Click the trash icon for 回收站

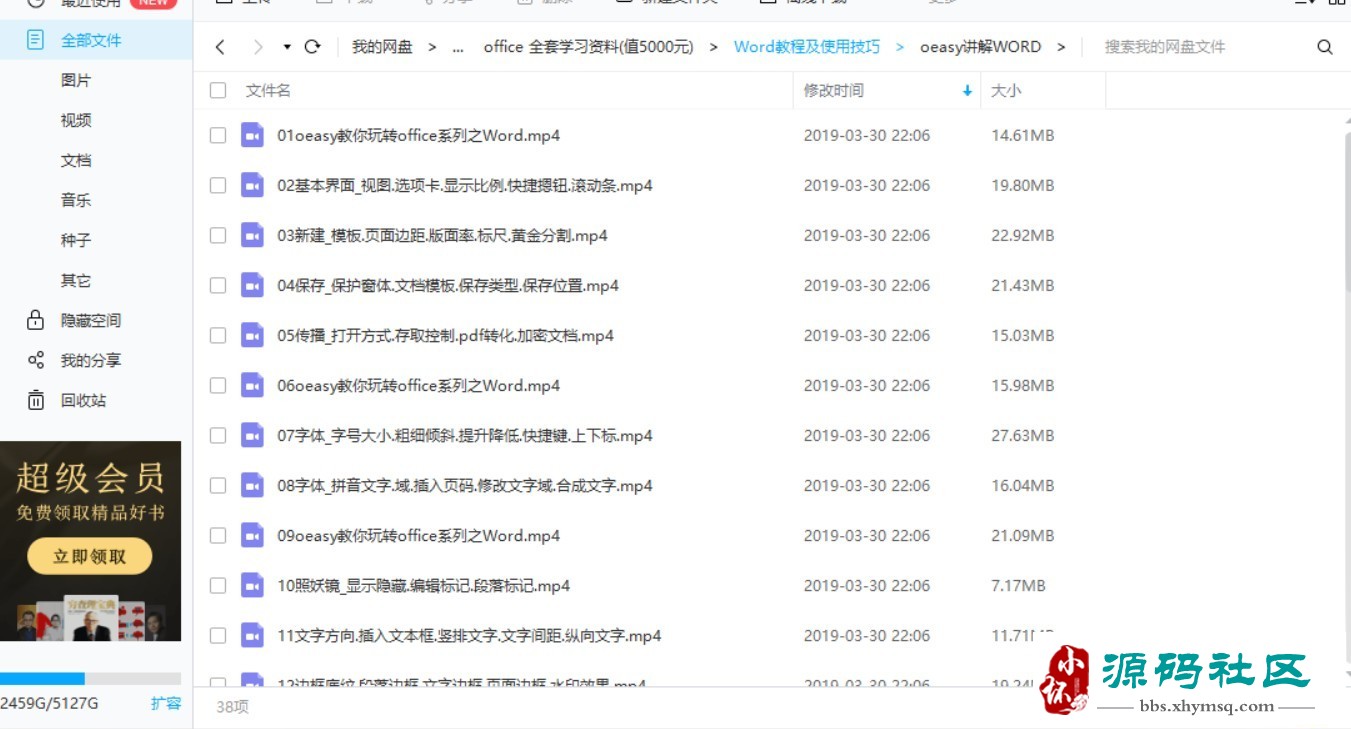(36, 400)
